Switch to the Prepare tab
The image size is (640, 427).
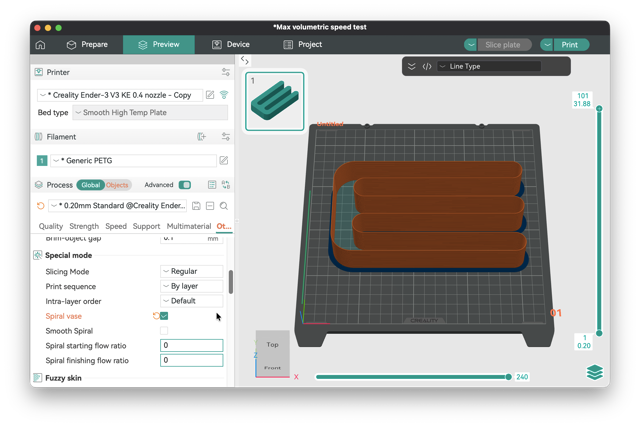point(87,44)
